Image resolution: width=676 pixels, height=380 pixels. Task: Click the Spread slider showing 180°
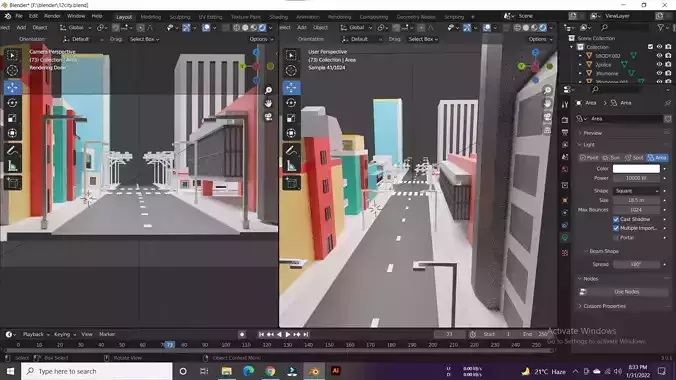coord(636,264)
